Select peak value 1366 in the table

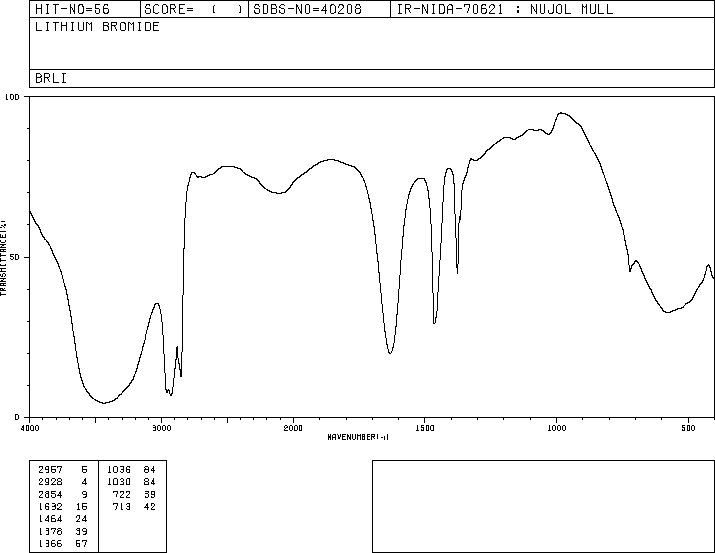point(50,543)
